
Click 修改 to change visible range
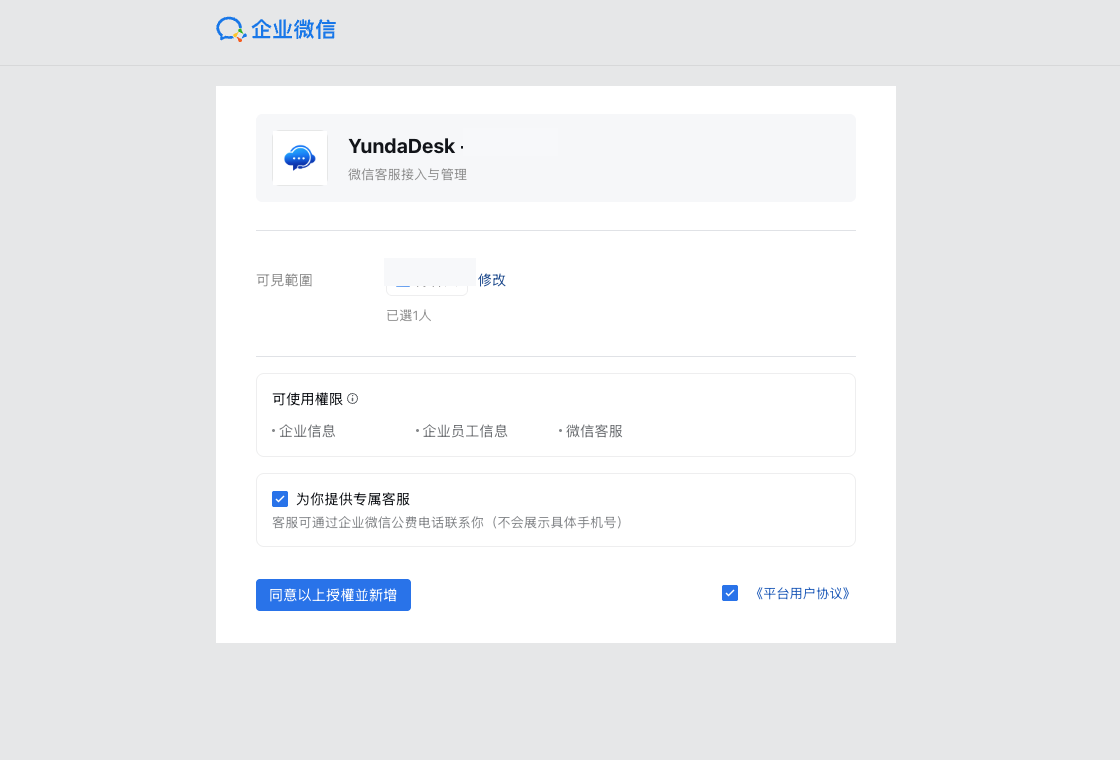[491, 280]
